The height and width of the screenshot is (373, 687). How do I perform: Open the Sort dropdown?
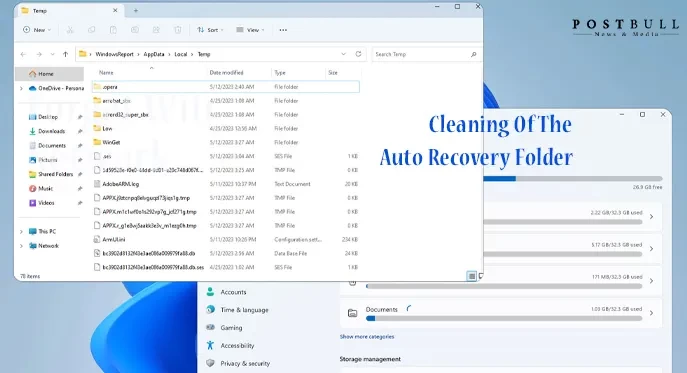click(210, 30)
